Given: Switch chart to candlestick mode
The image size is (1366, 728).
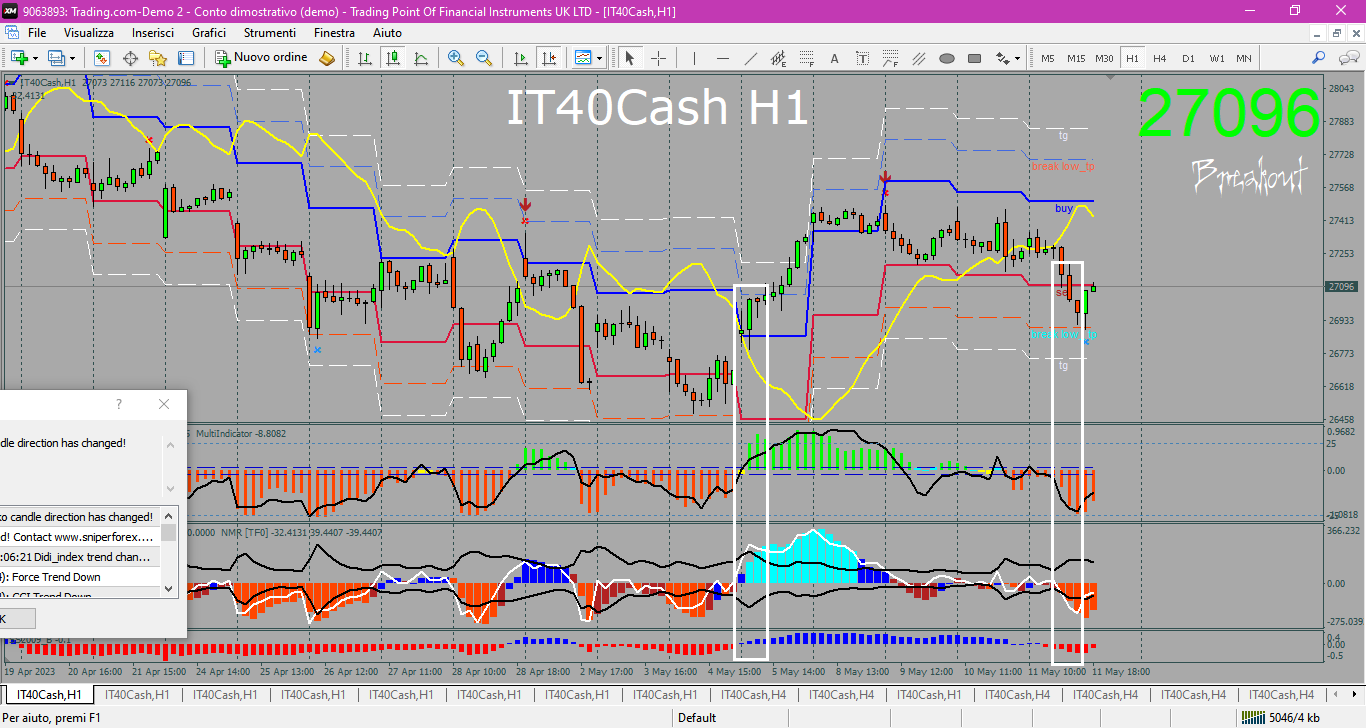Looking at the screenshot, I should pos(393,58).
